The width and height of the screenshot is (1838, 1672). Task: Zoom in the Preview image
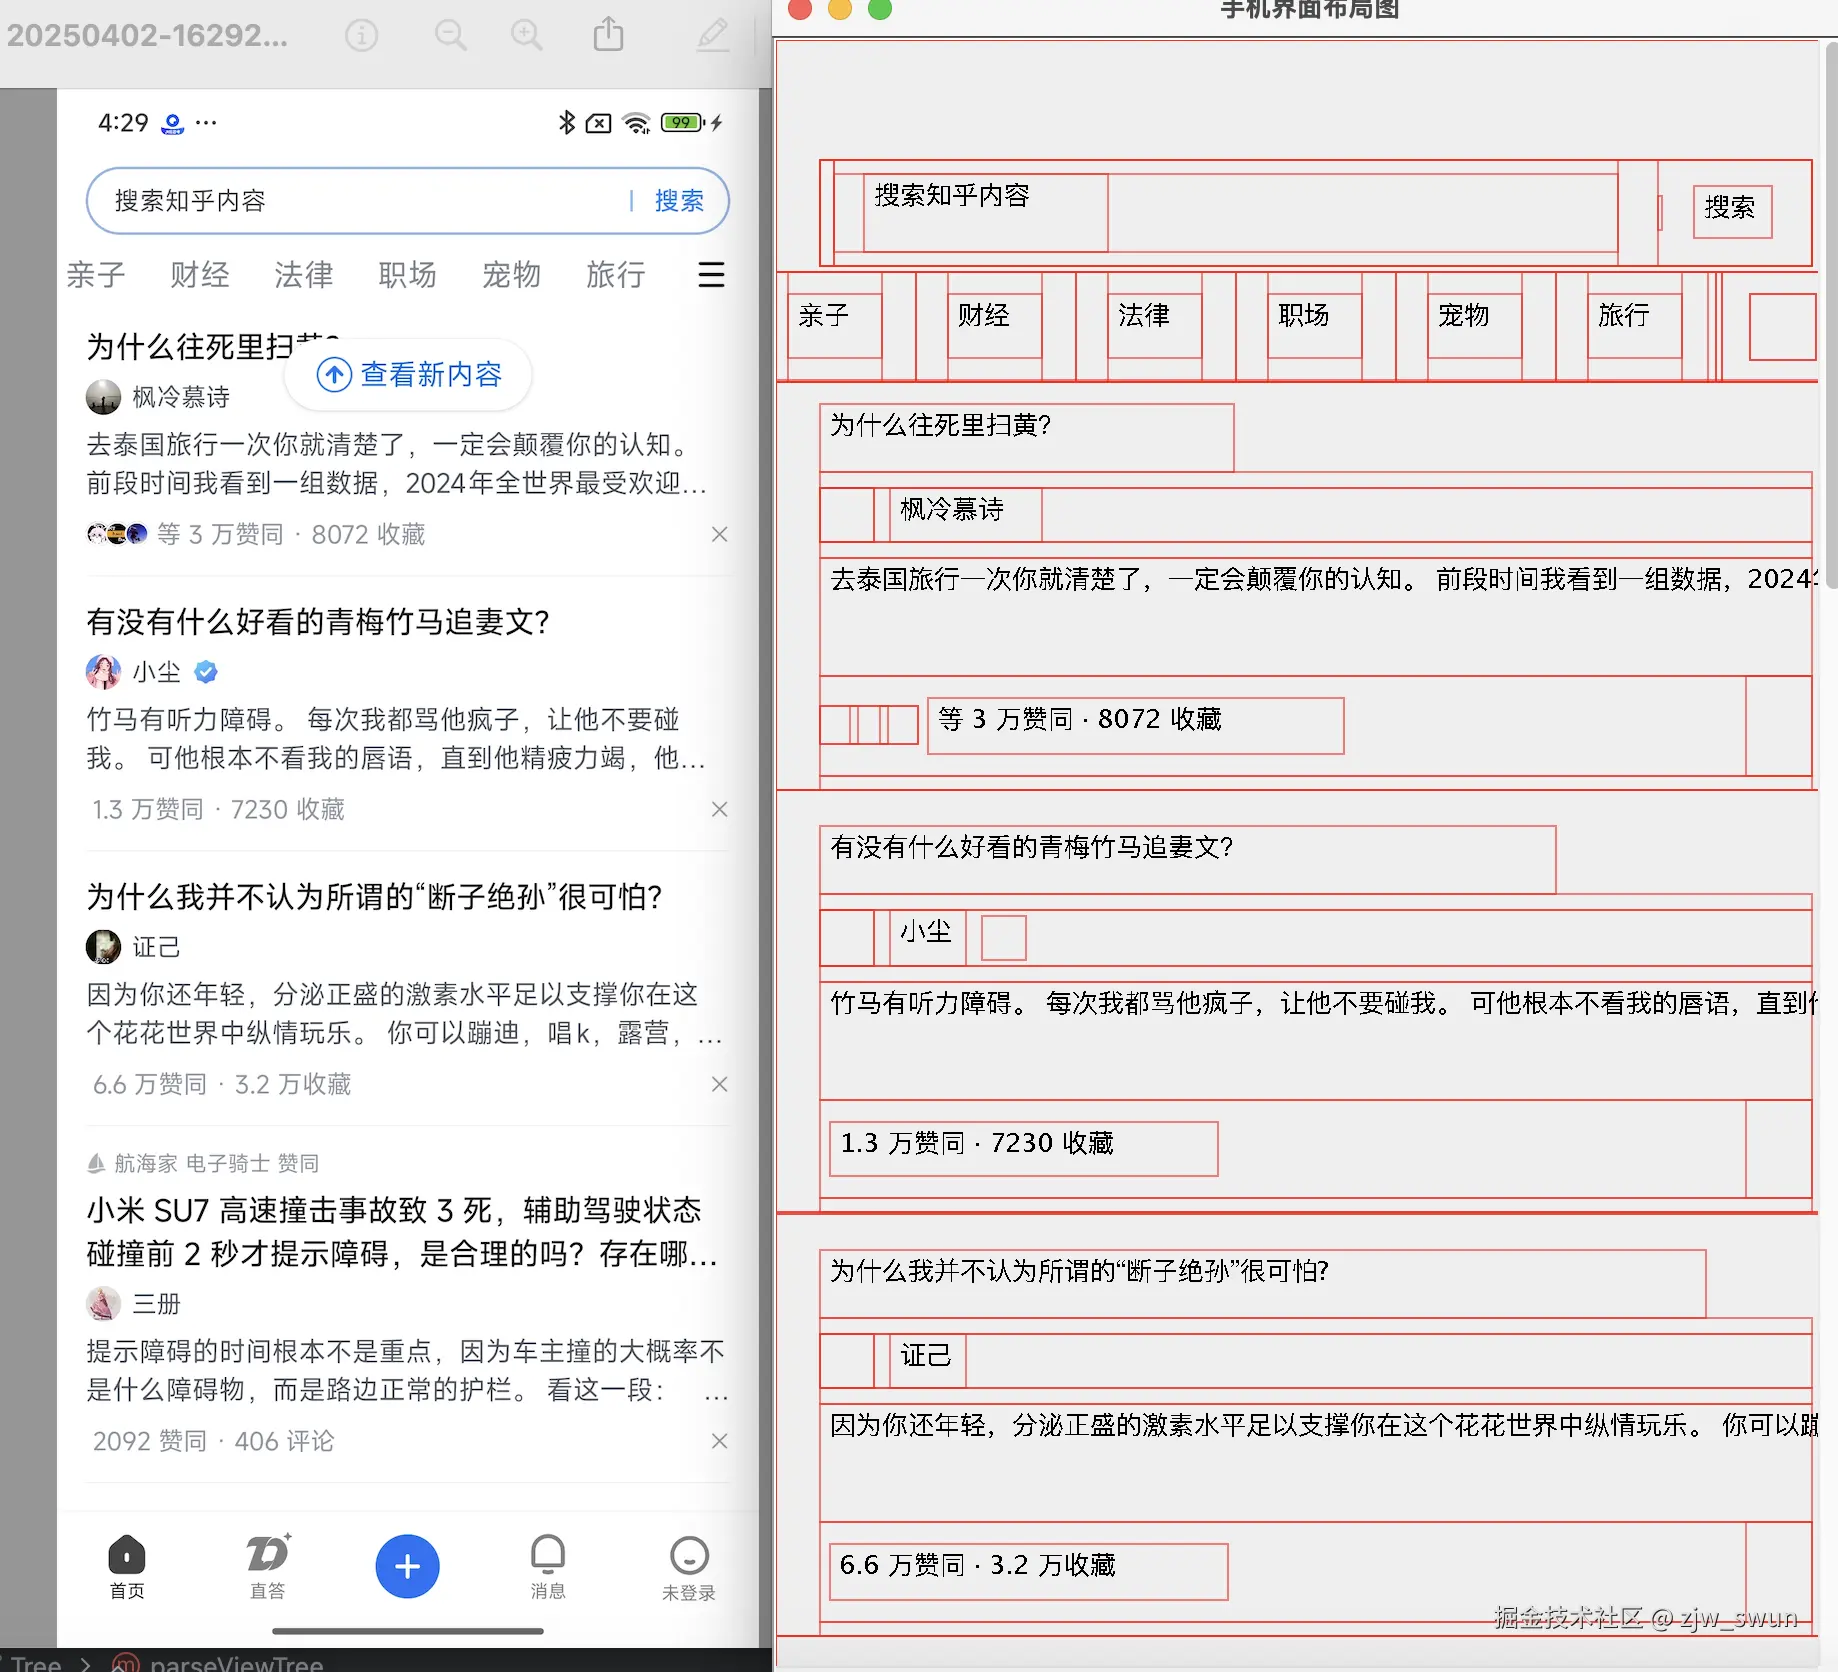point(527,36)
